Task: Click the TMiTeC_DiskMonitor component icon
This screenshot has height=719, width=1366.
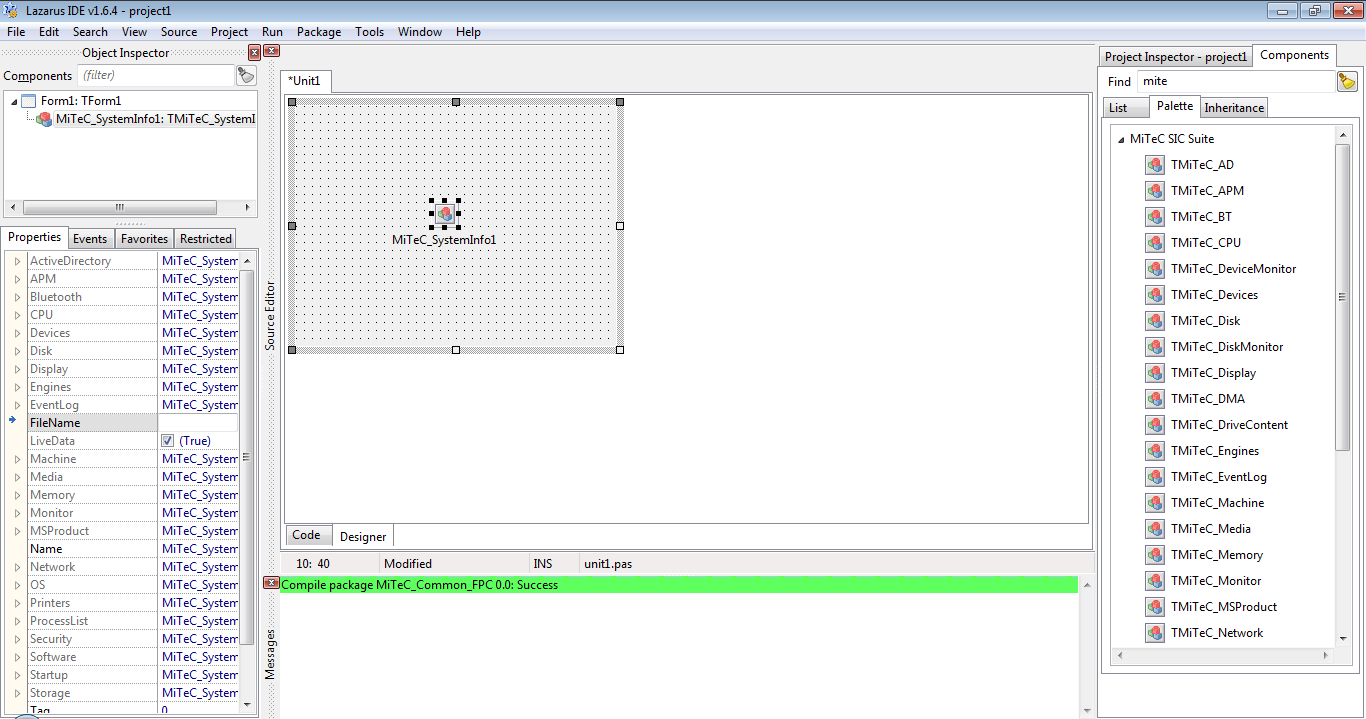Action: point(1156,347)
